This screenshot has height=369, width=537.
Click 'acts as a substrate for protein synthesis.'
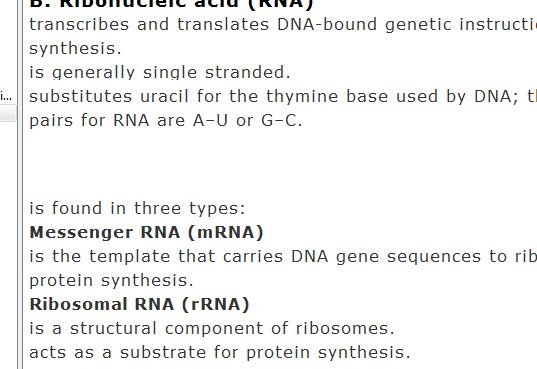point(220,352)
